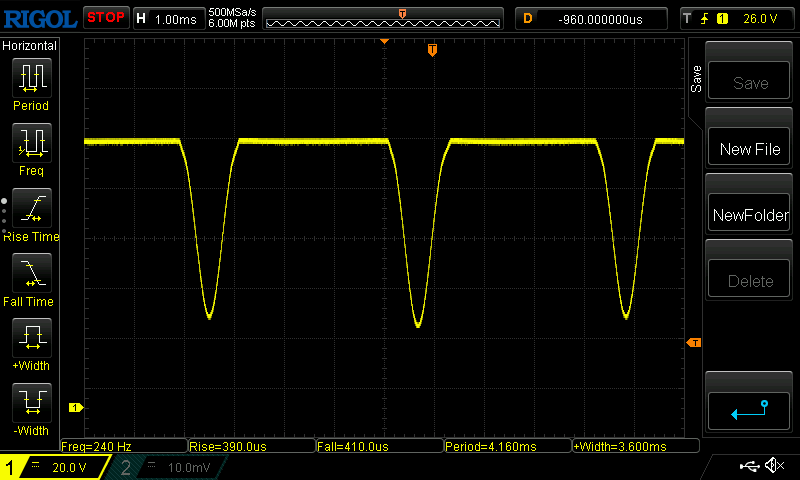The height and width of the screenshot is (480, 800).
Task: Click the orange trigger level marker at right edge
Action: click(694, 343)
